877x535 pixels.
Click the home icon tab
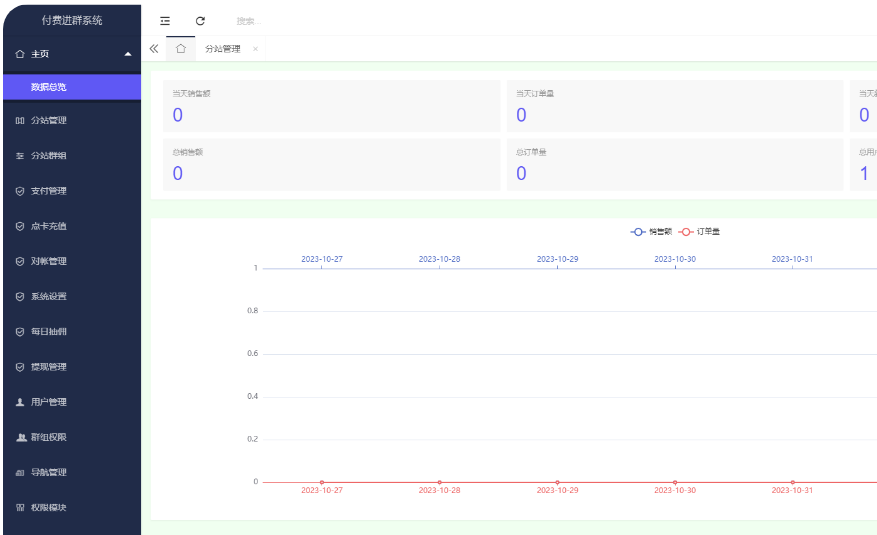click(181, 48)
